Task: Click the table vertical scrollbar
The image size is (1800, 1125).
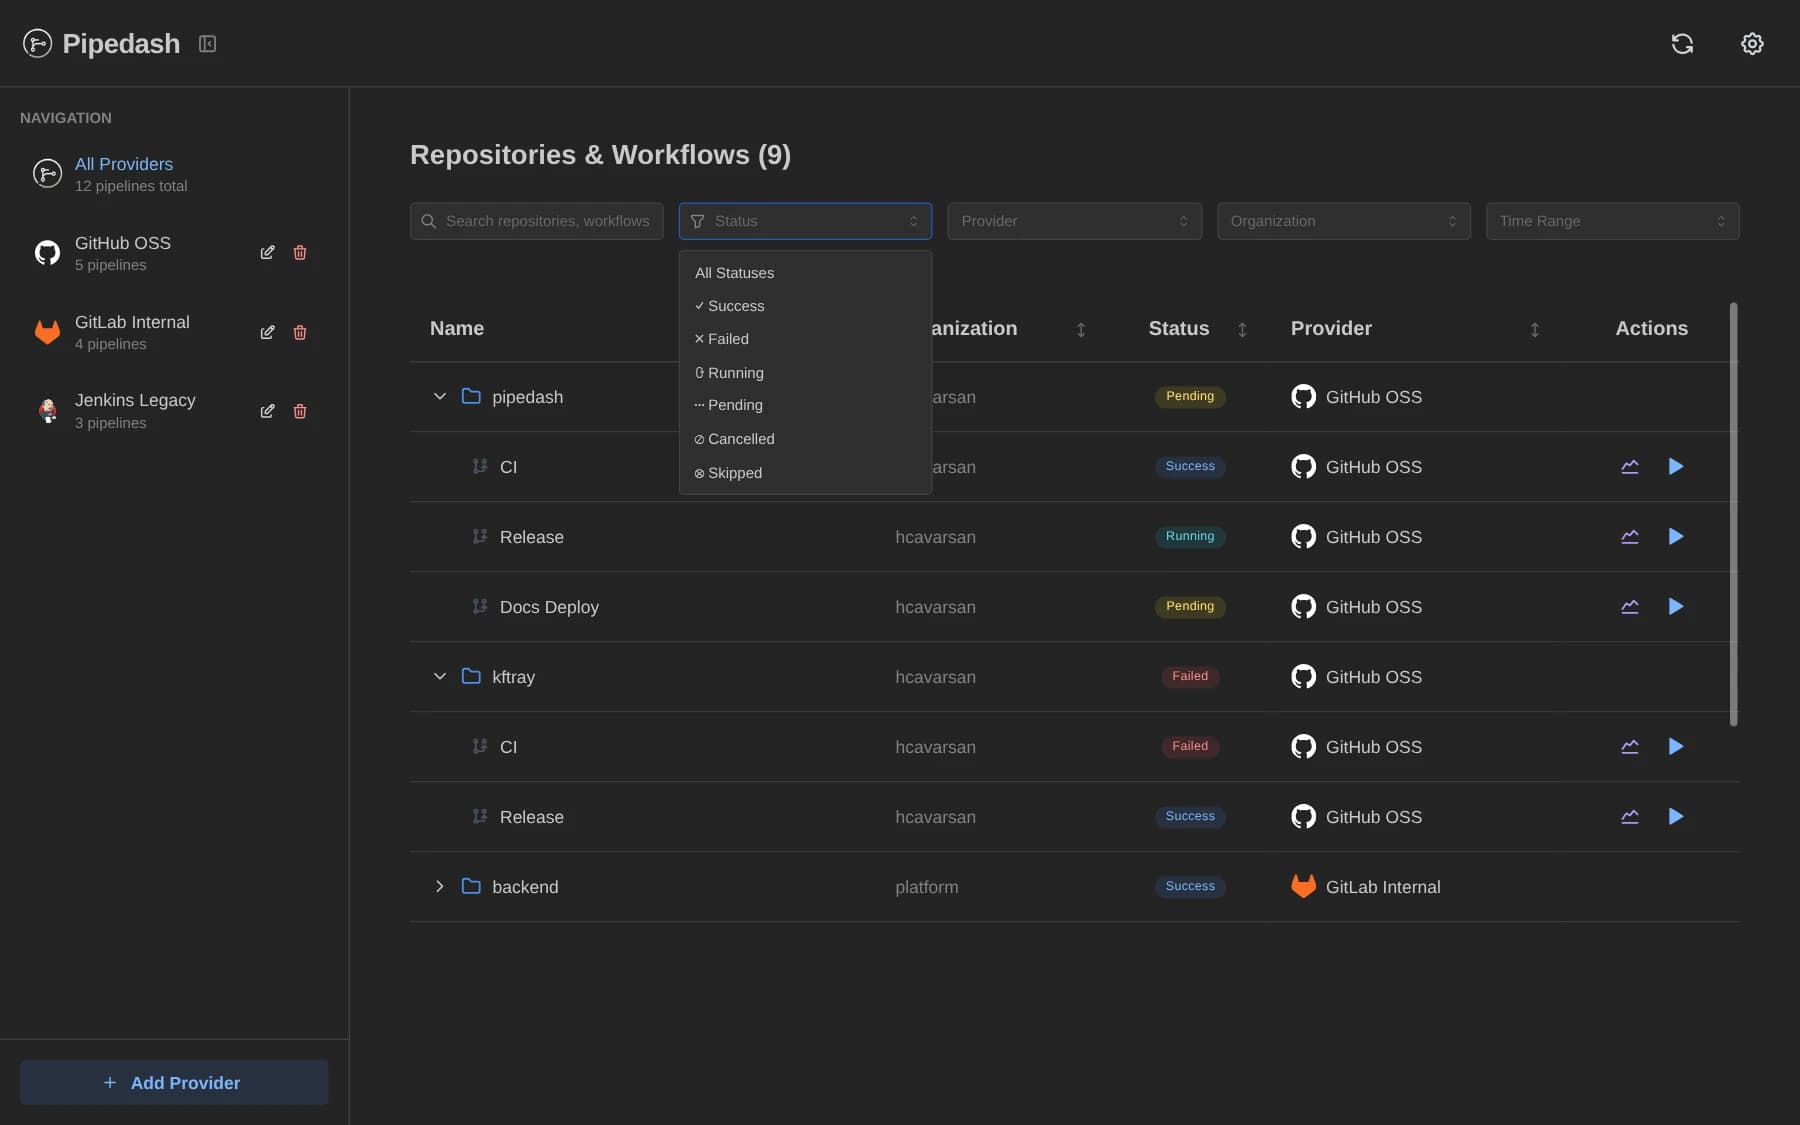Action: 1733,513
